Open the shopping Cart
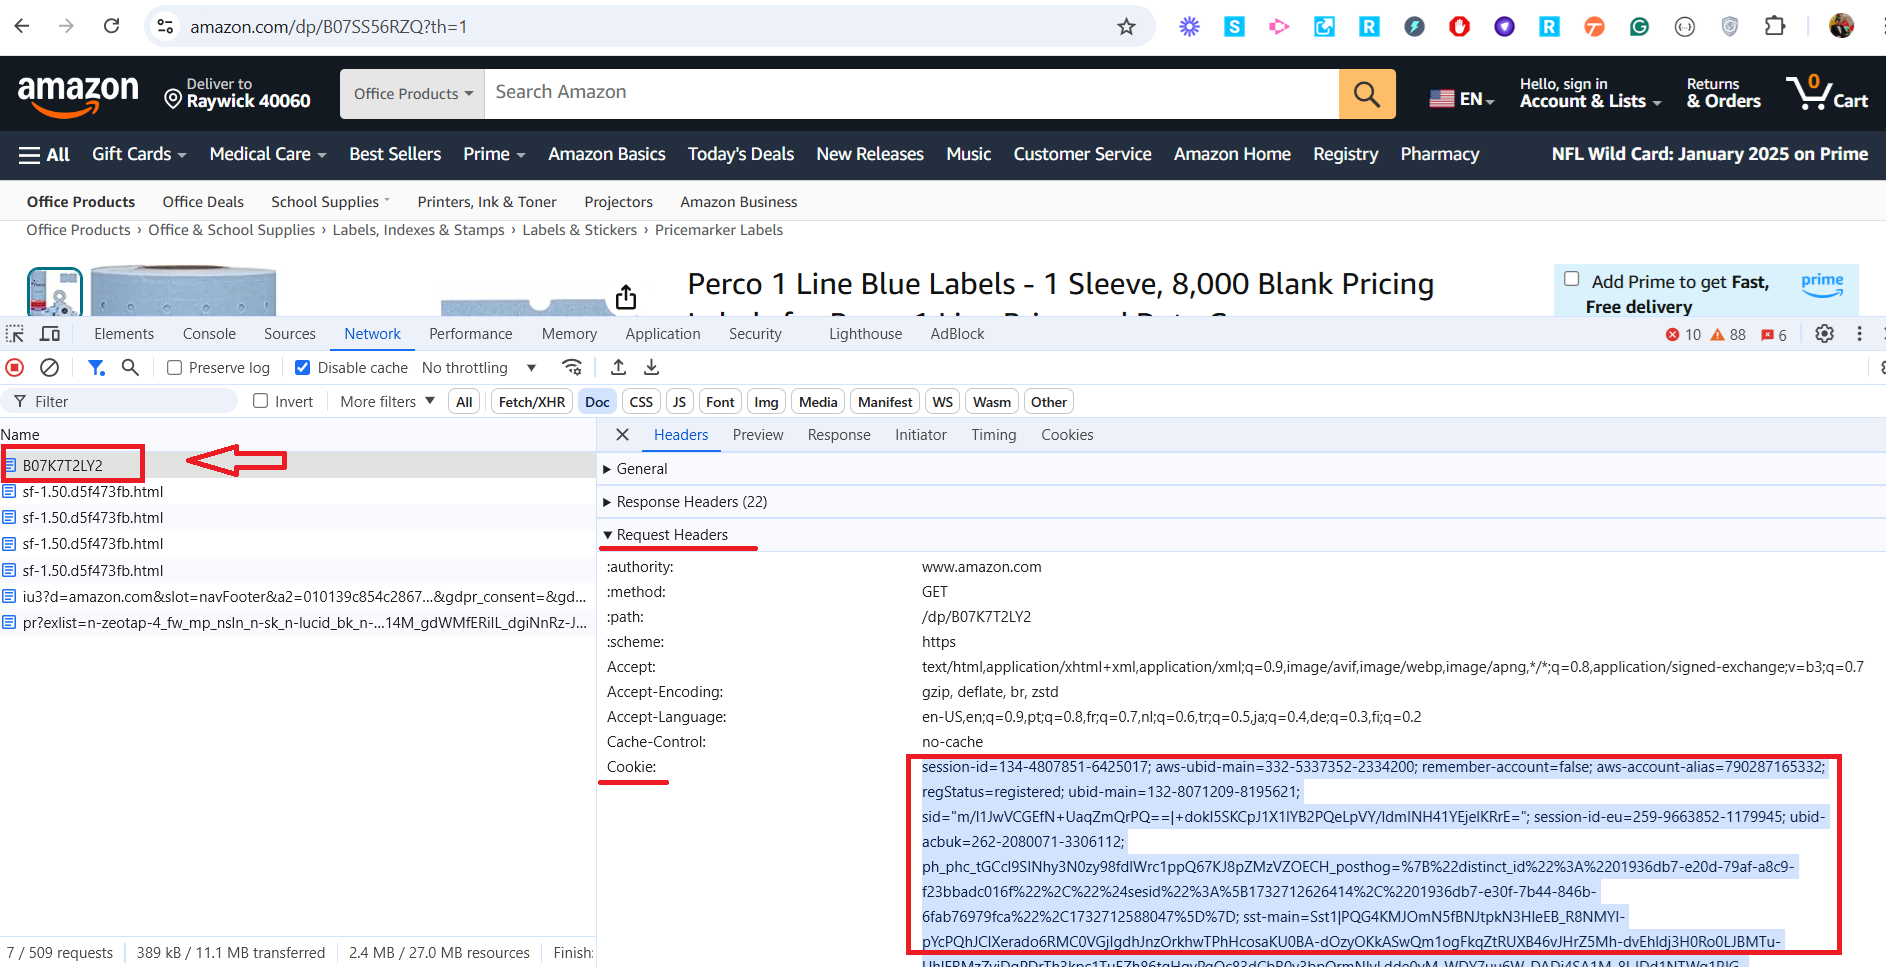1886x967 pixels. 1827,93
